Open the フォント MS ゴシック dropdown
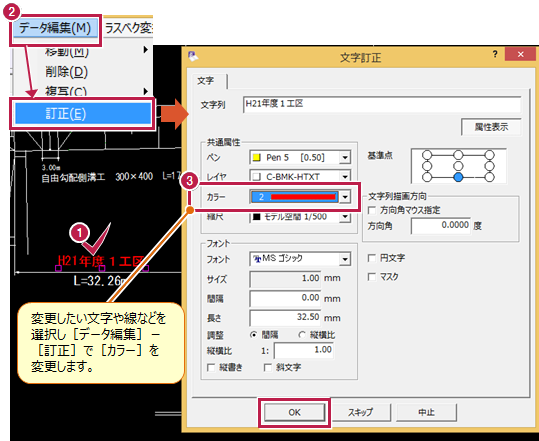Image resolution: width=539 pixels, height=441 pixels. (345, 259)
